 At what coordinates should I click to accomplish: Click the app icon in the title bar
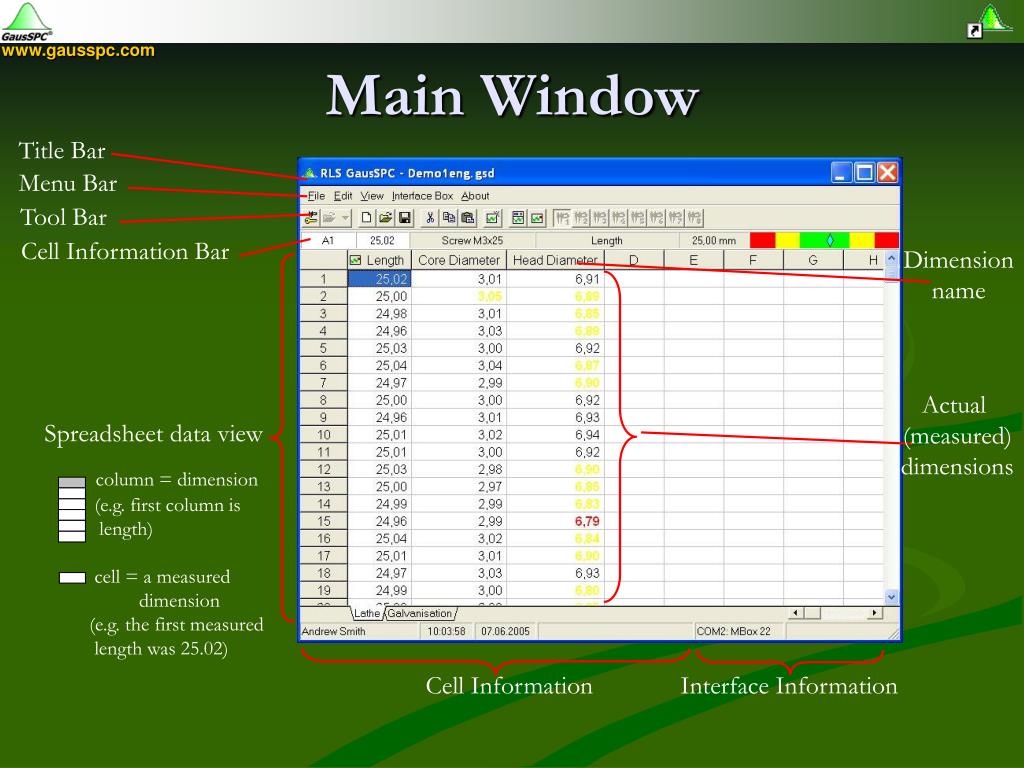pyautogui.click(x=310, y=173)
